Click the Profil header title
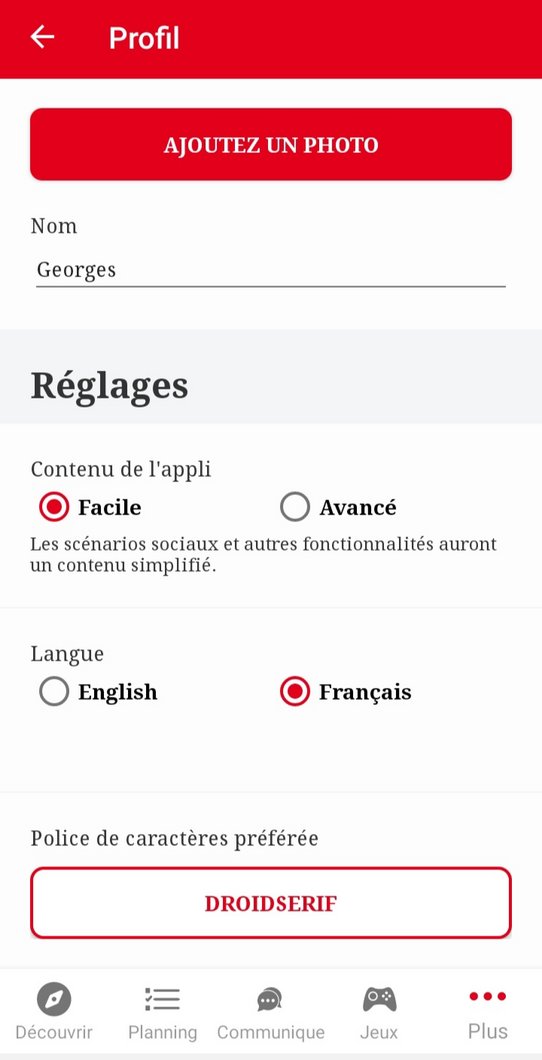 [144, 38]
